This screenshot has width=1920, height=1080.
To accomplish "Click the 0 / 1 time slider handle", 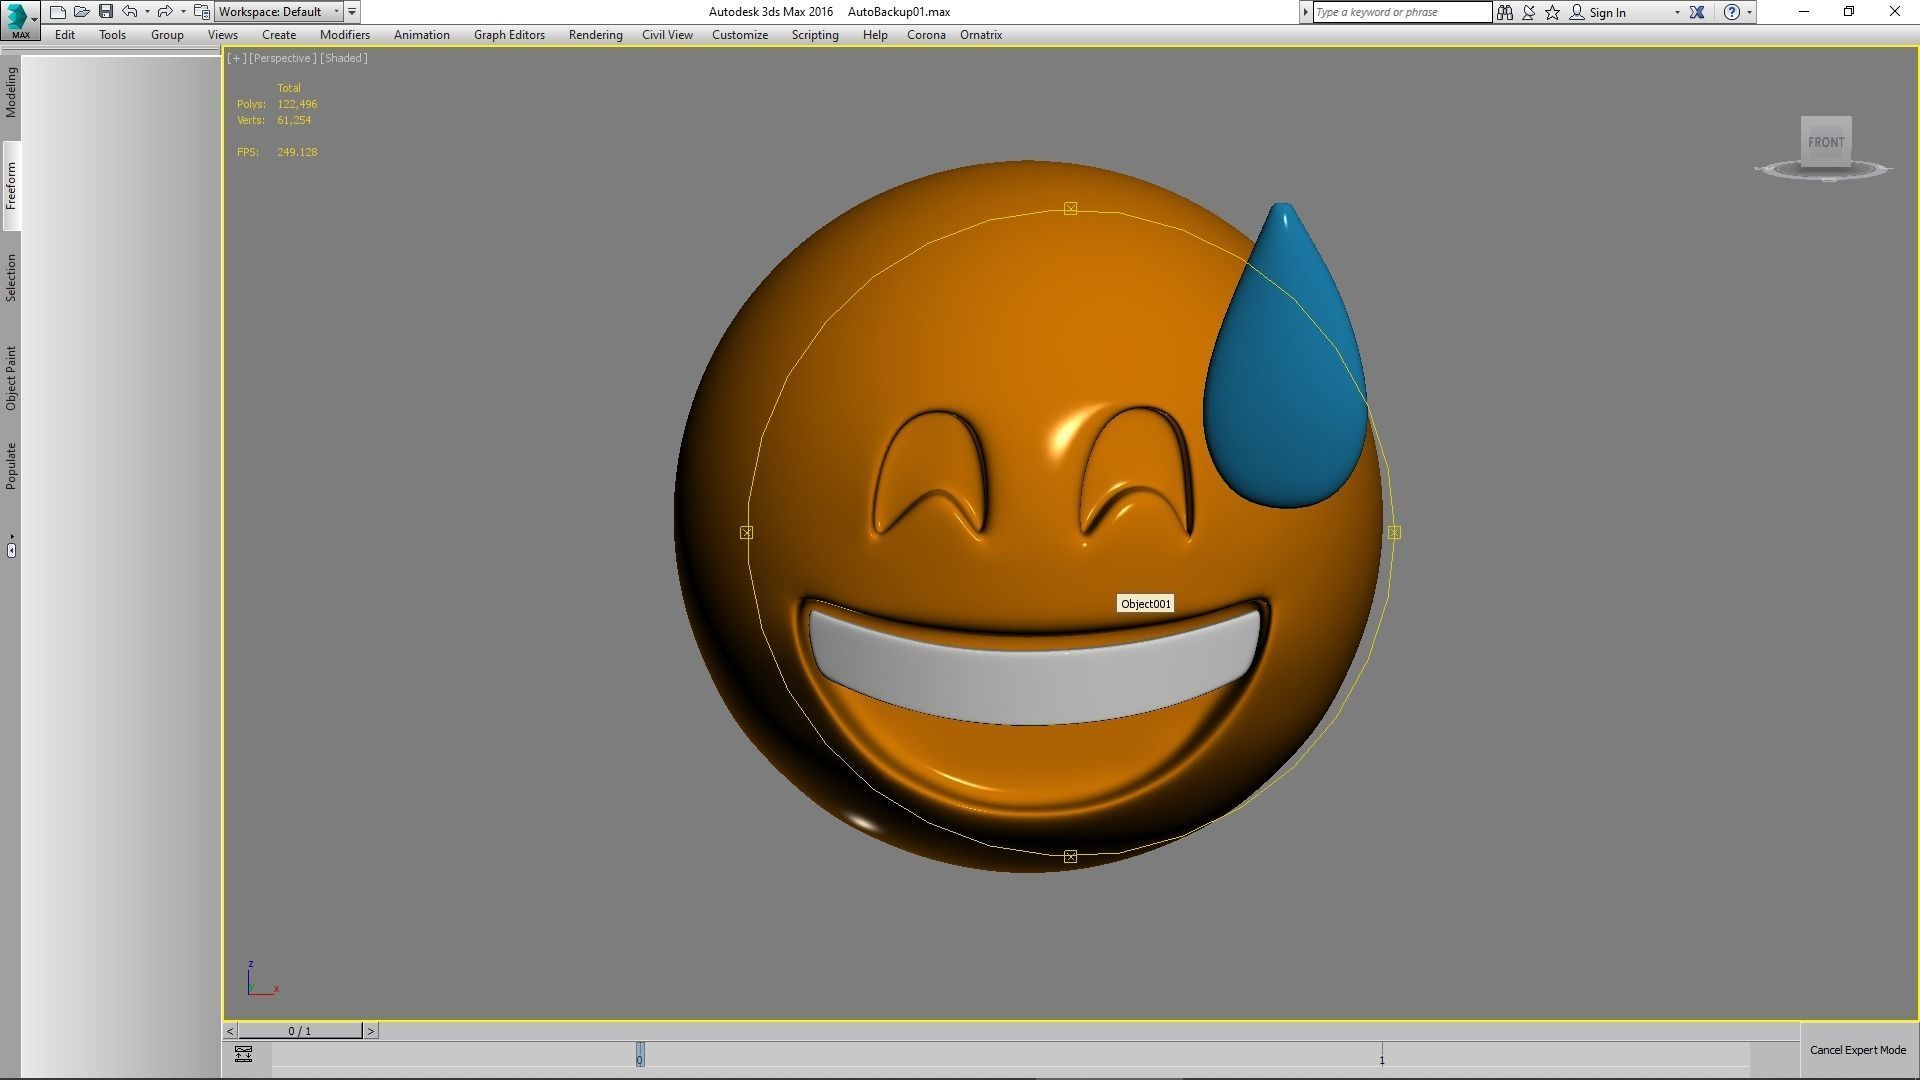I will pyautogui.click(x=300, y=1031).
